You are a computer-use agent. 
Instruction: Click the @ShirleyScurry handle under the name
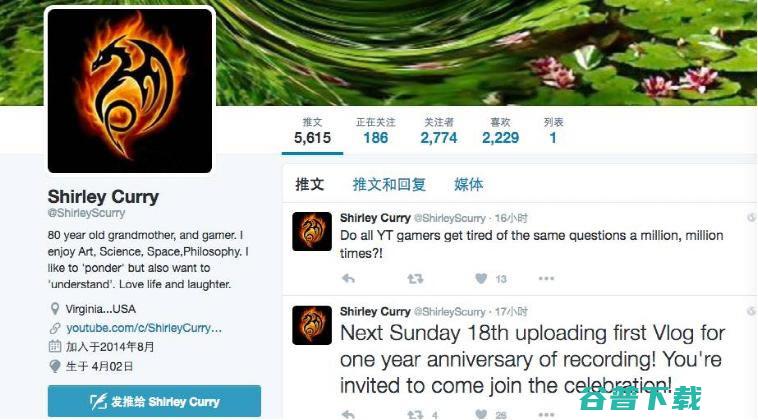87,213
